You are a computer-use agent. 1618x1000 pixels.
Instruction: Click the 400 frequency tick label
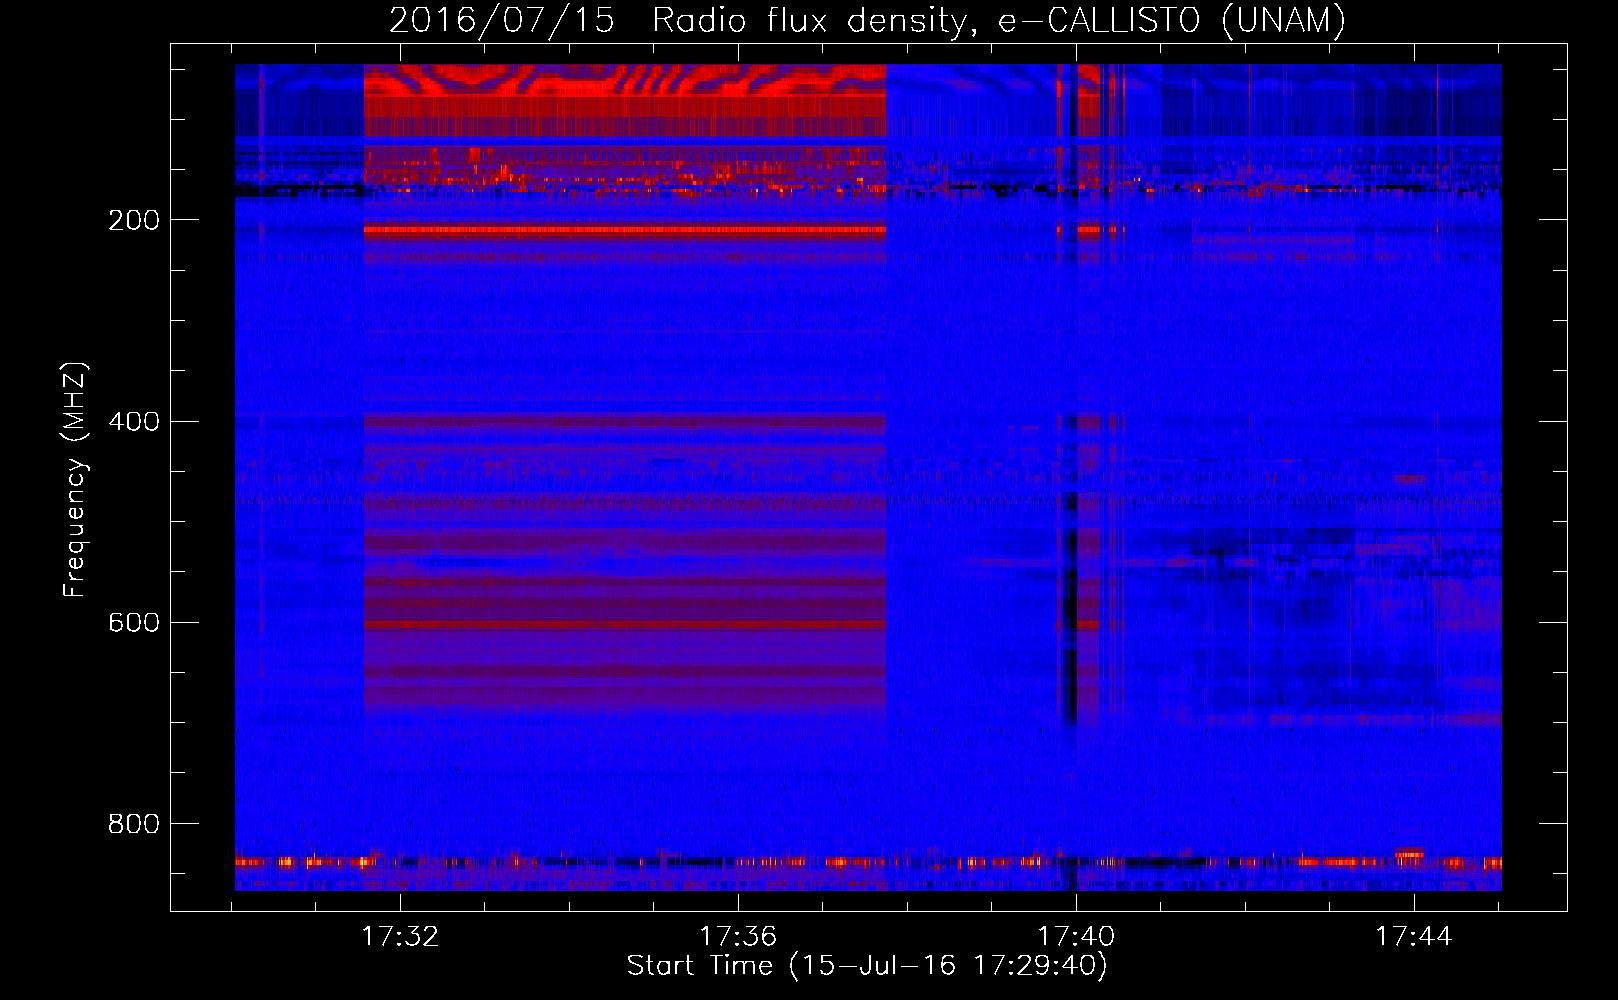coord(134,422)
